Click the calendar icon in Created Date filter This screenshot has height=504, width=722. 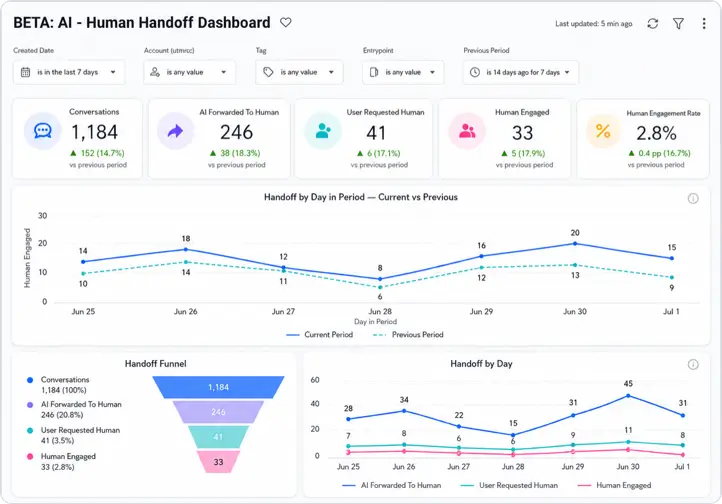click(26, 72)
